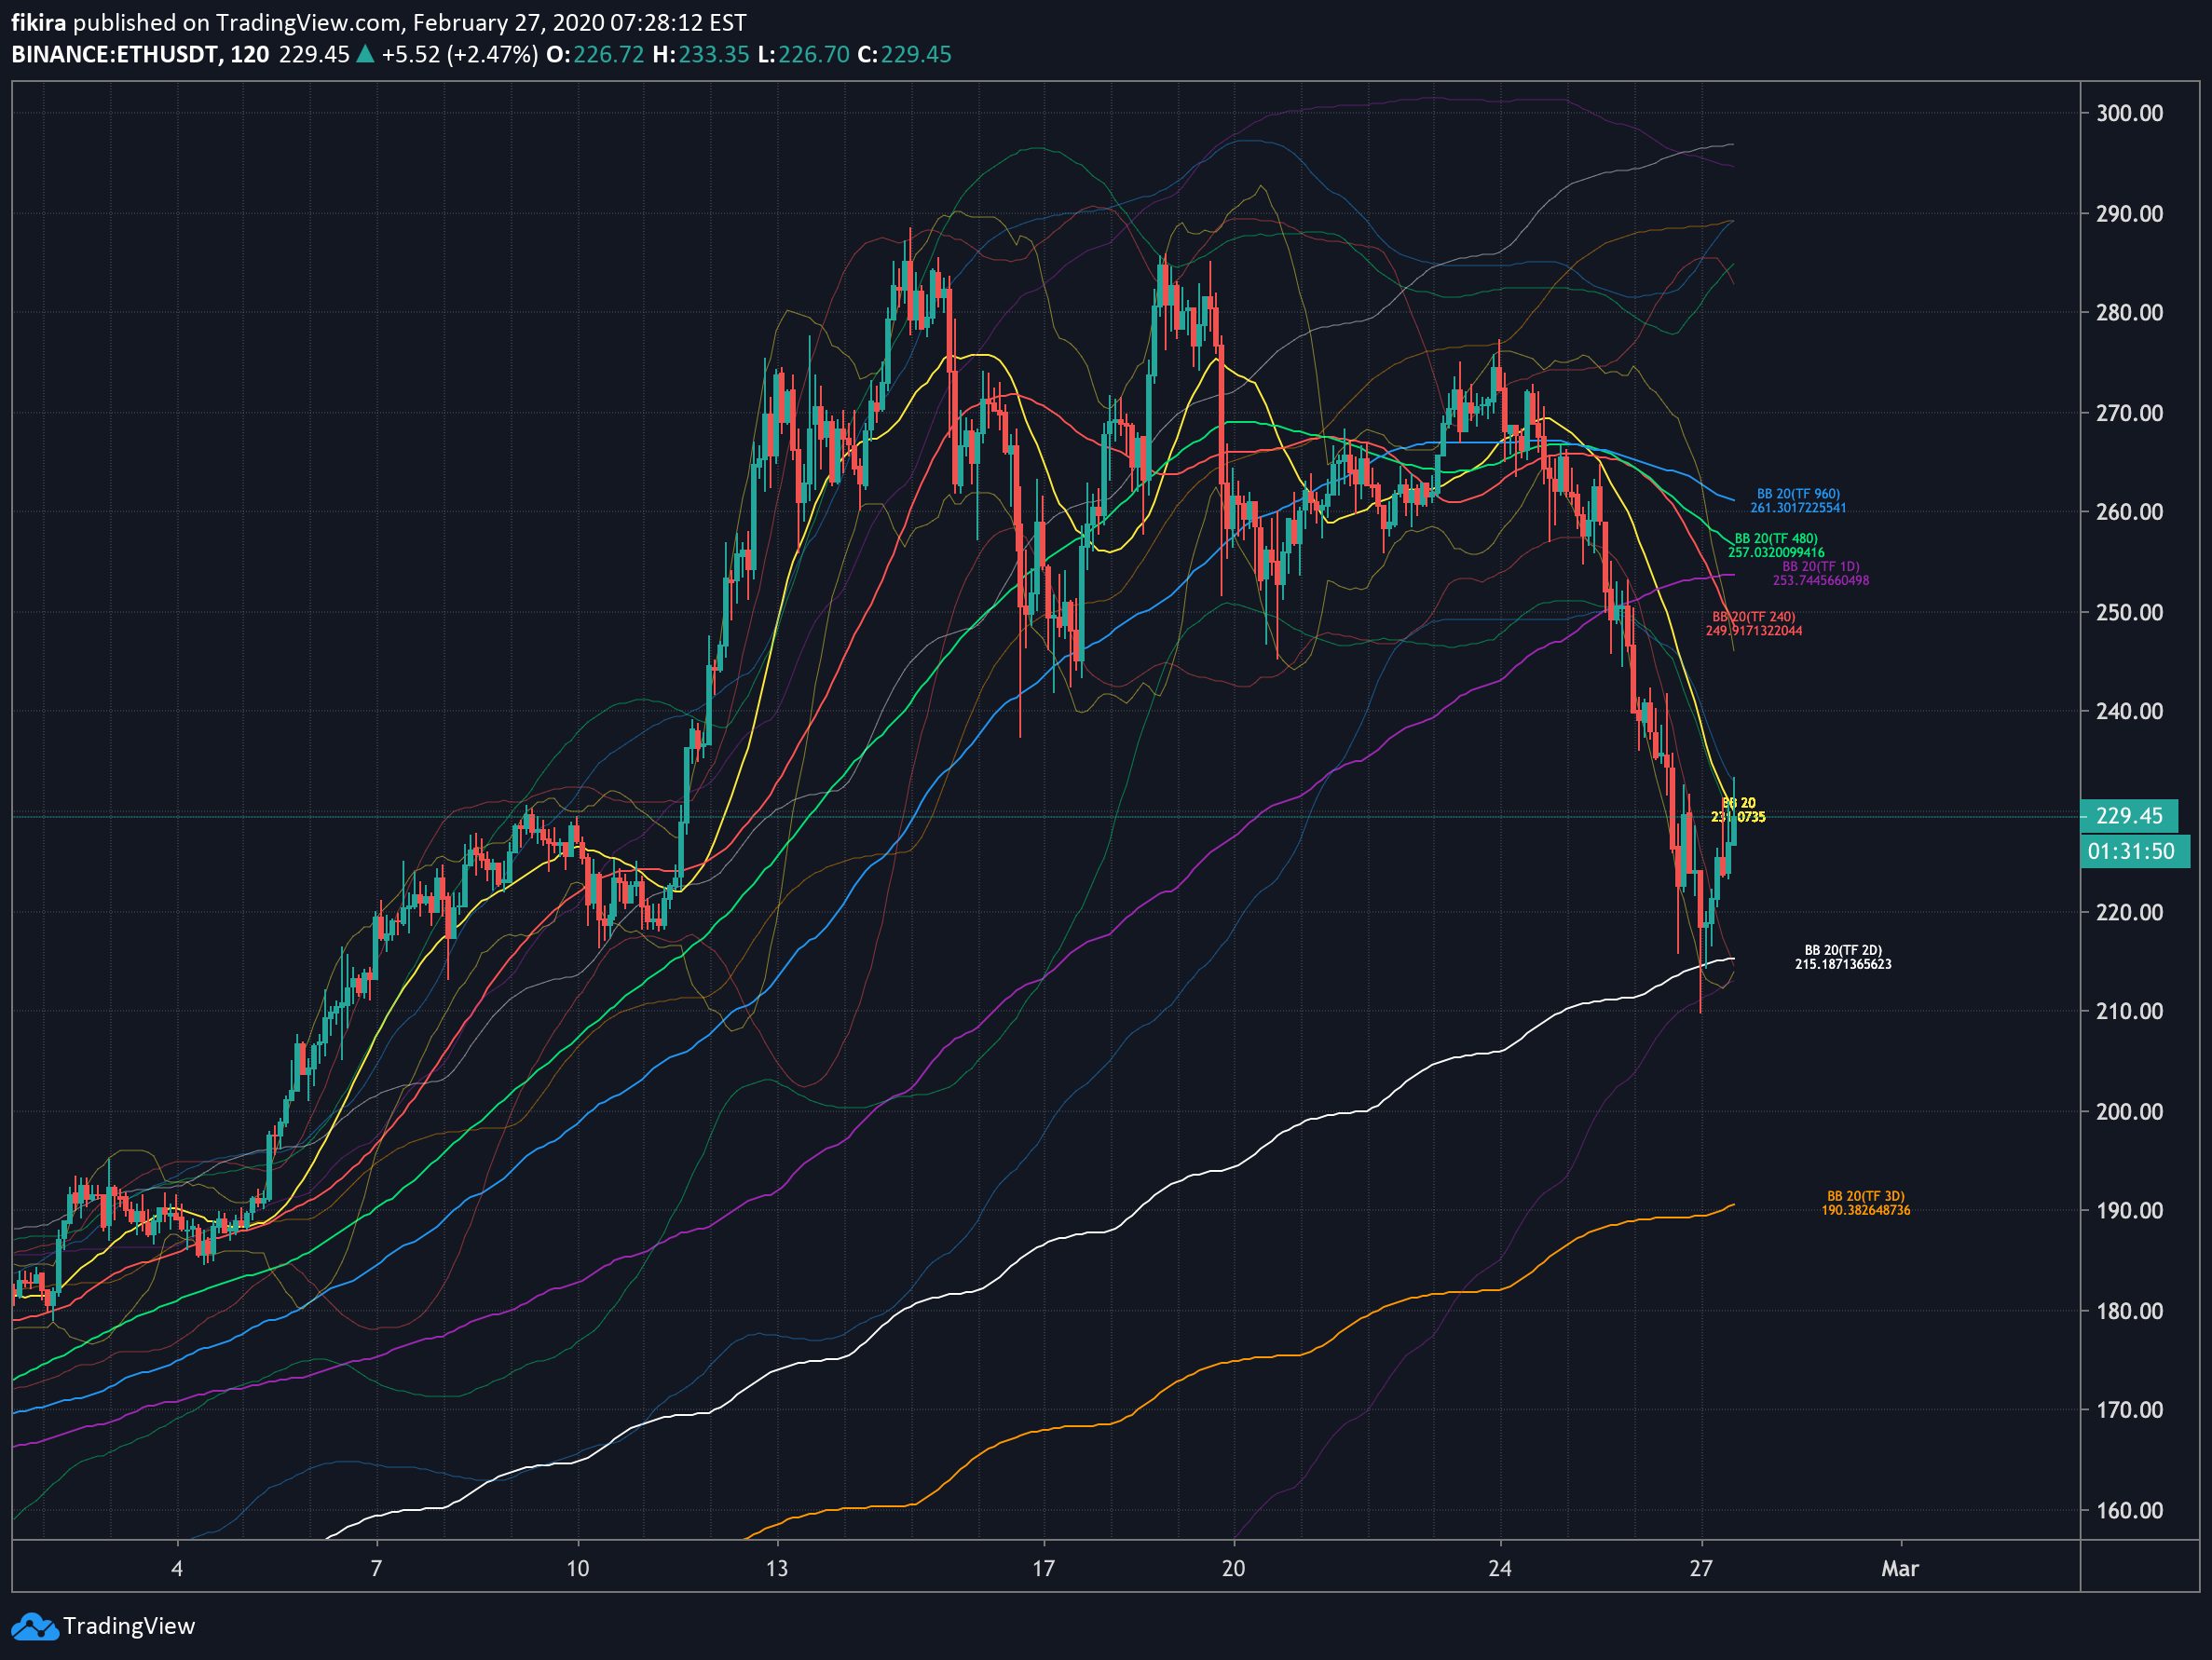Viewport: 2212px width, 1660px height.
Task: Click the 240.00 price axis label
Action: (2129, 711)
